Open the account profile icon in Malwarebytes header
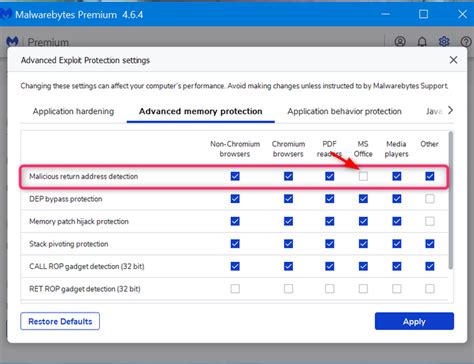The height and width of the screenshot is (364, 474). point(400,42)
